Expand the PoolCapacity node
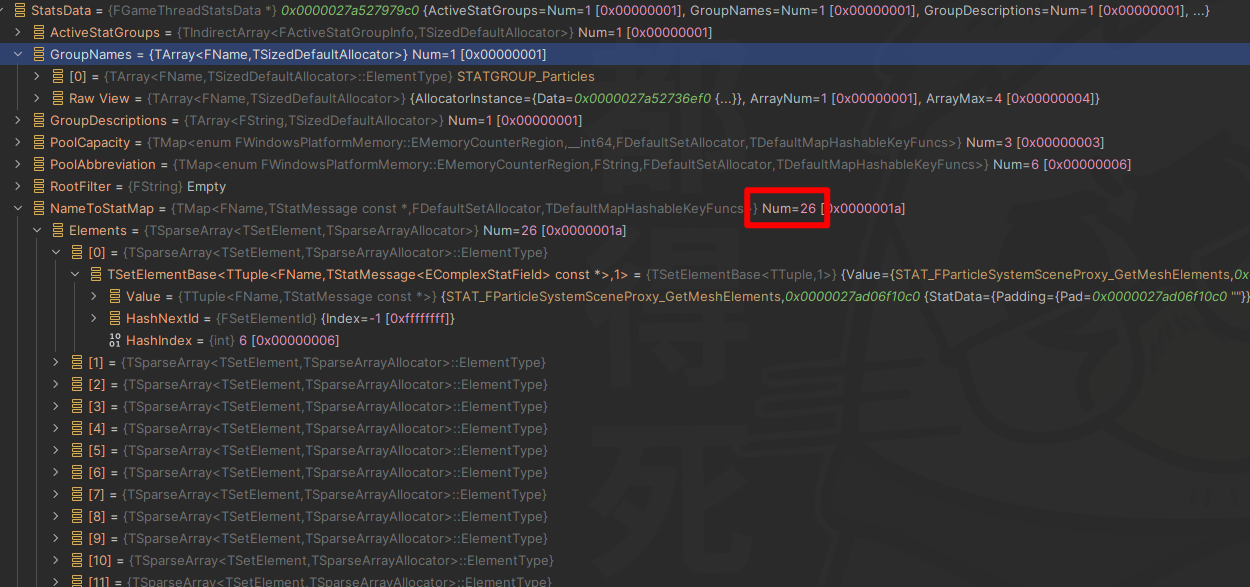 pos(18,142)
